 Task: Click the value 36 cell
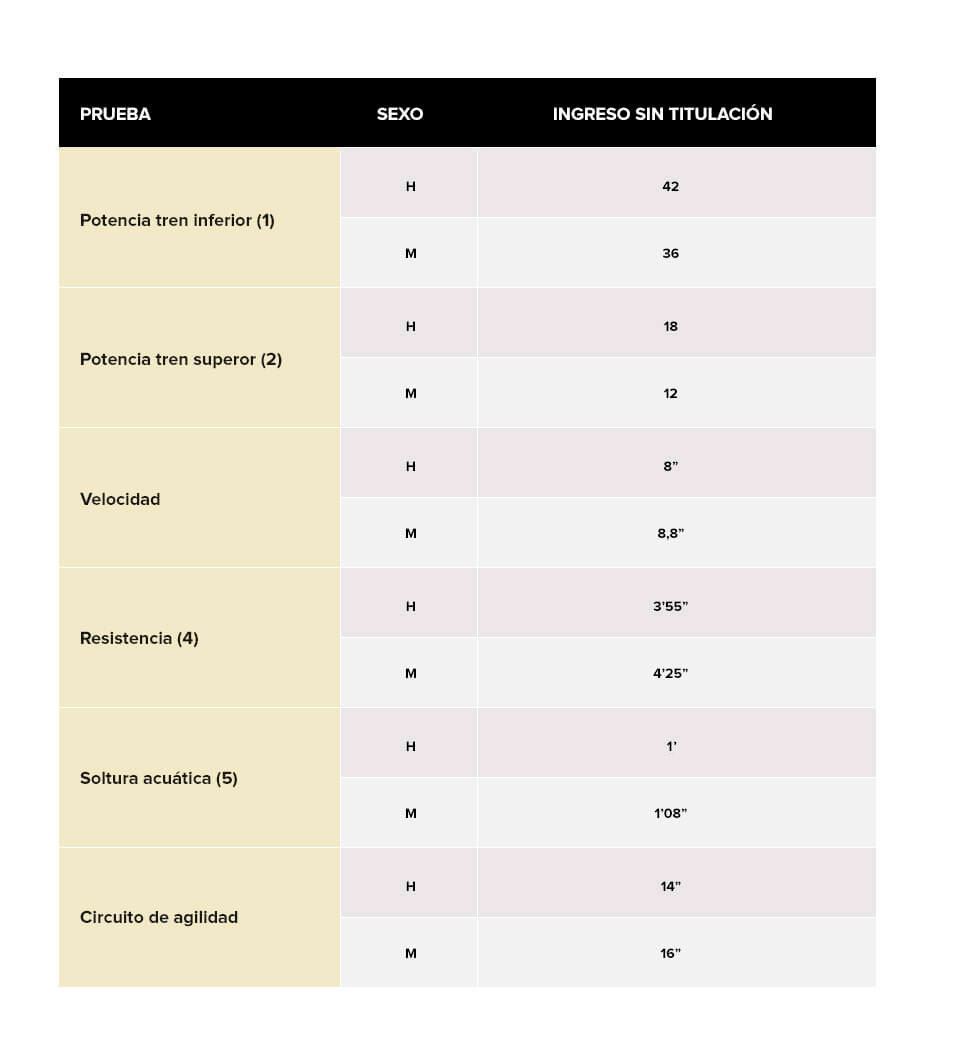pyautogui.click(x=670, y=253)
